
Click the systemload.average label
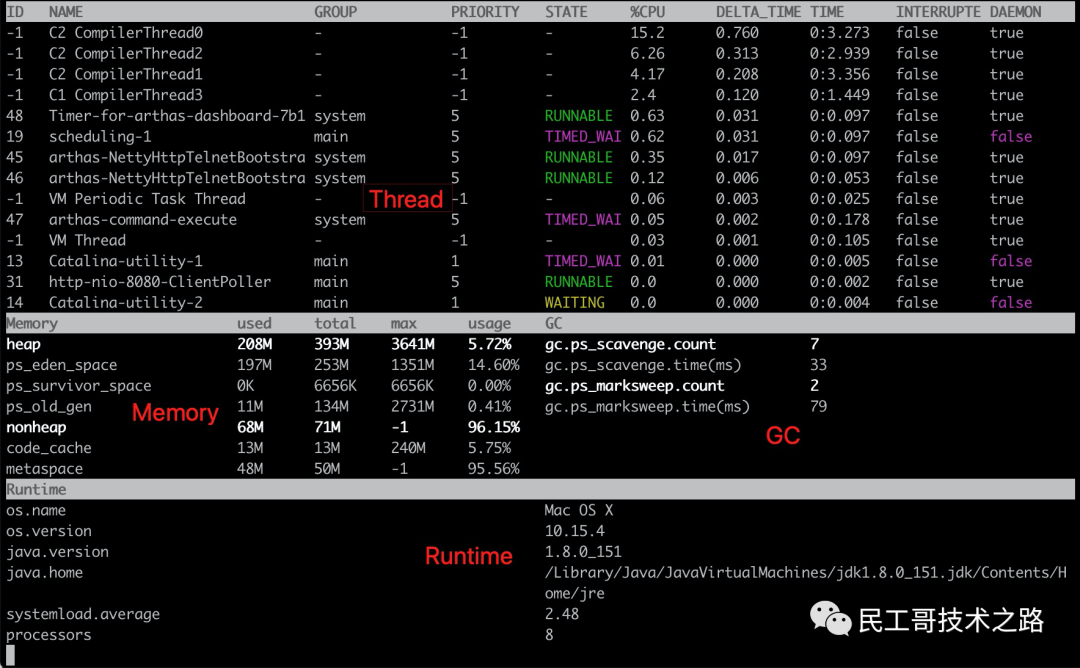pyautogui.click(x=83, y=614)
